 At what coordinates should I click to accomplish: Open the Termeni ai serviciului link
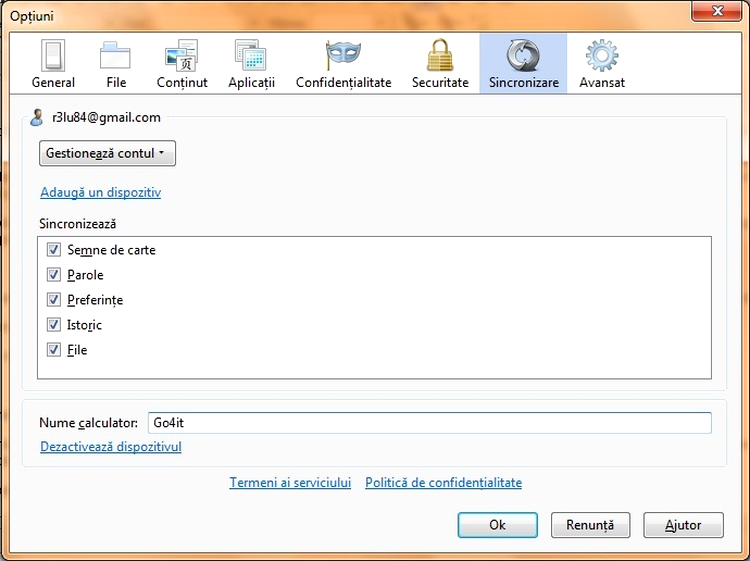(x=290, y=483)
